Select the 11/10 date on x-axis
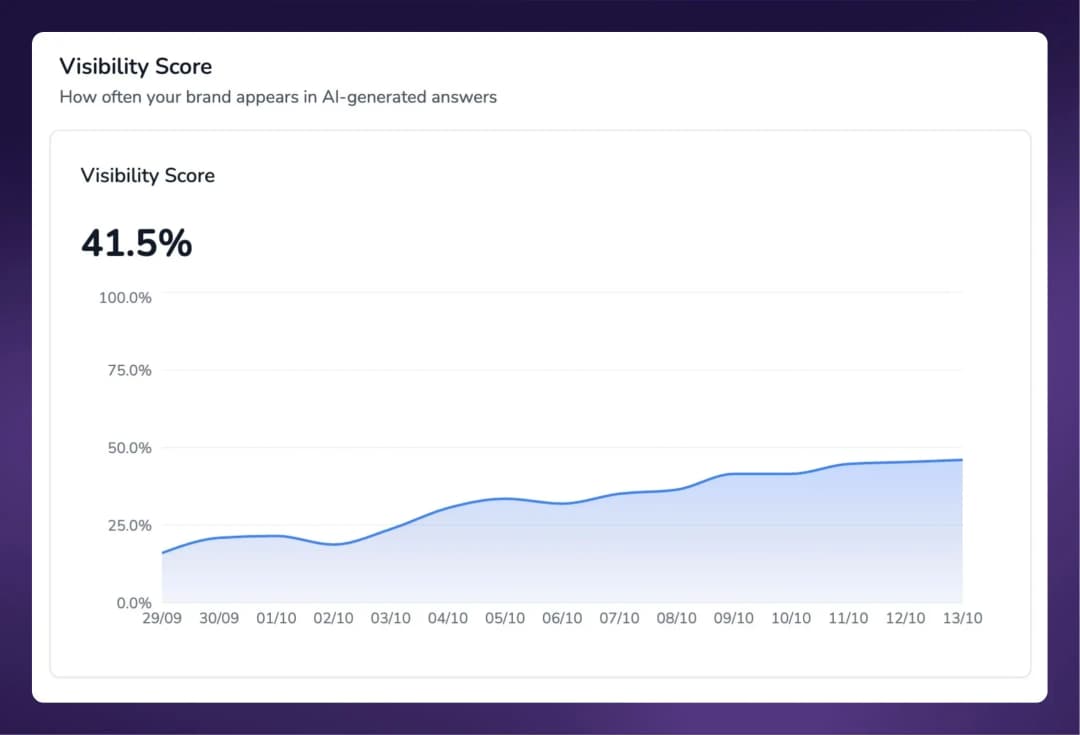 (x=848, y=618)
